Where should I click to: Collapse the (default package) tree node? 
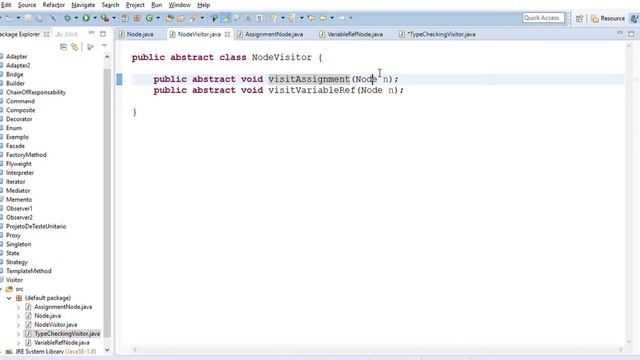[9, 298]
